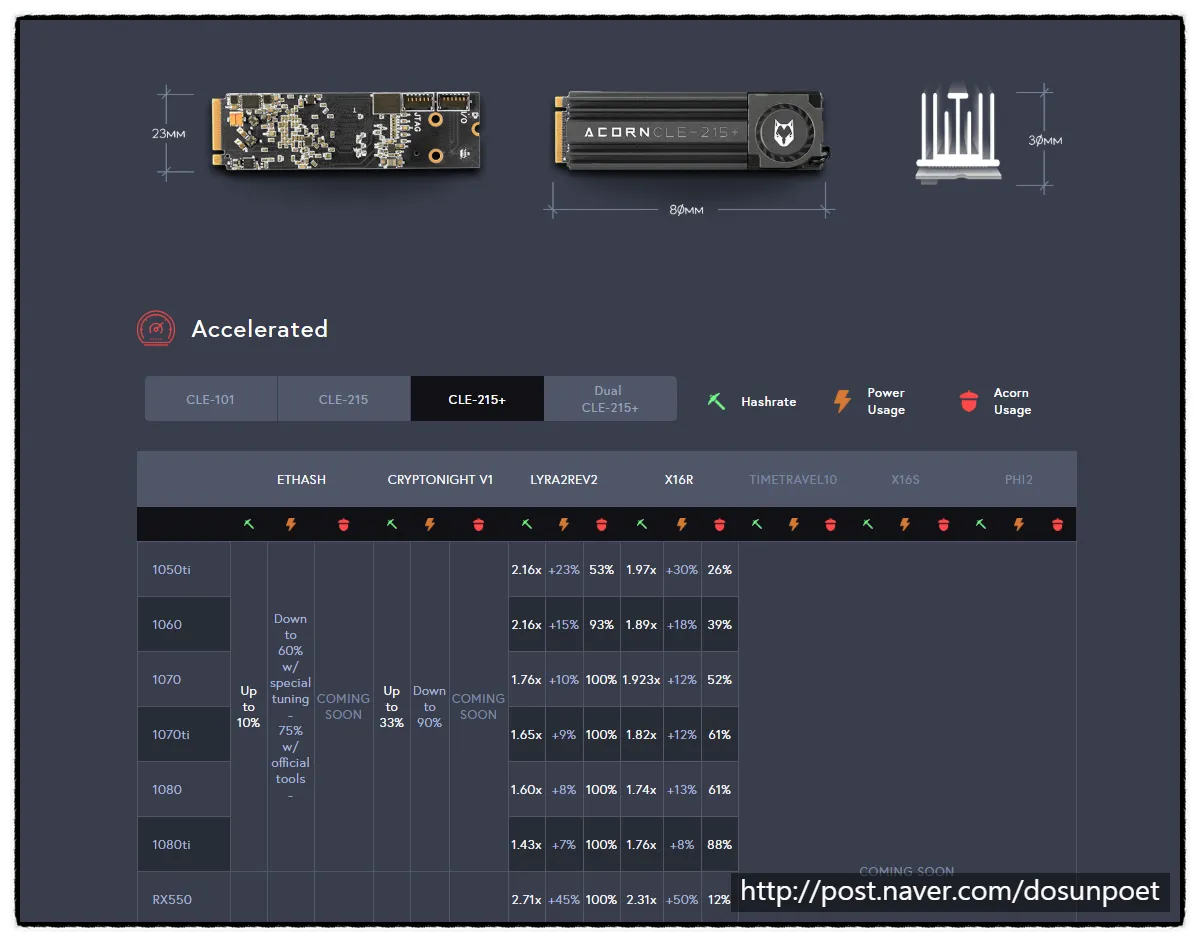Click the red acorn Acorn Usage legend icon
This screenshot has height=942, width=1200.
968,401
